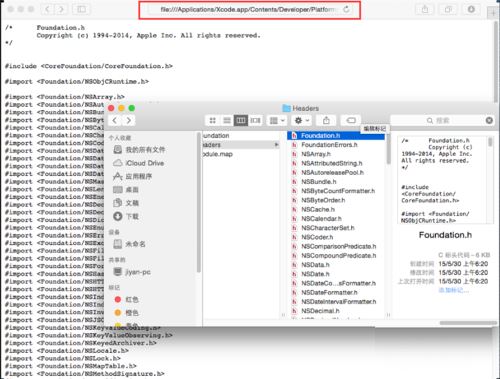This screenshot has width=500, height=379.
Task: Select the red tag in sidebar
Action: [126, 299]
